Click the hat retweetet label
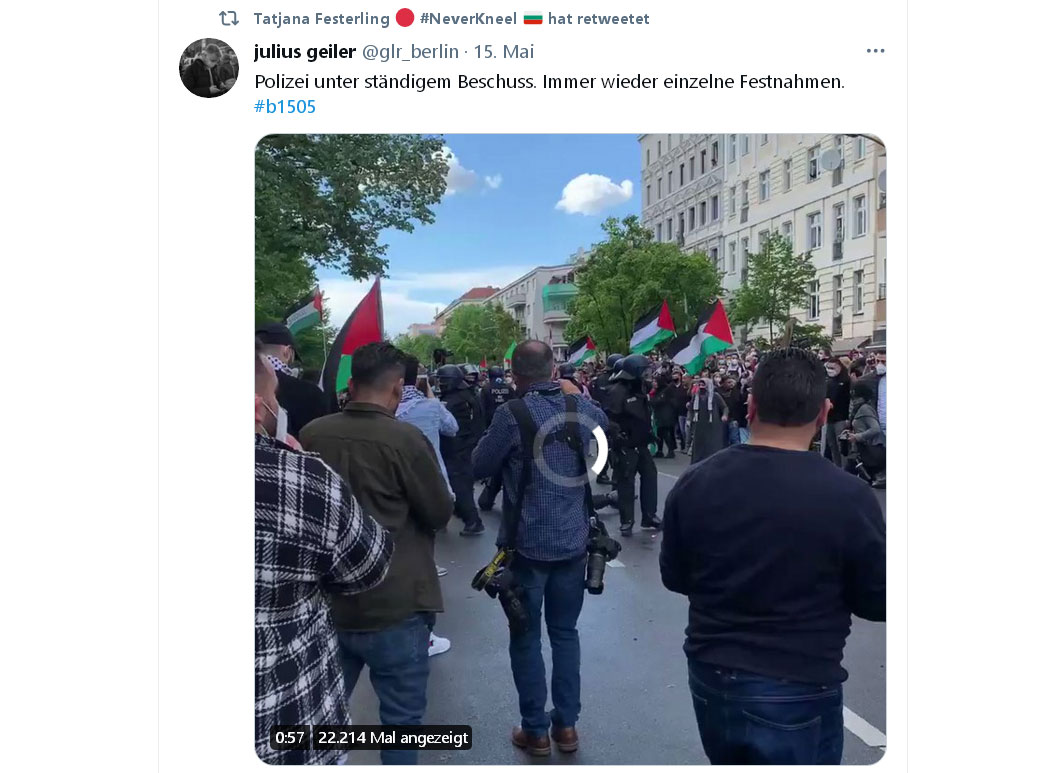The height and width of the screenshot is (773, 1050). pyautogui.click(x=598, y=19)
